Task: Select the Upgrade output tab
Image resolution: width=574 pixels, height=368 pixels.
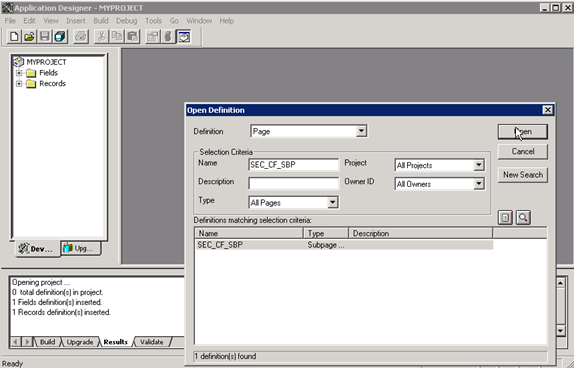Action: (x=79, y=342)
